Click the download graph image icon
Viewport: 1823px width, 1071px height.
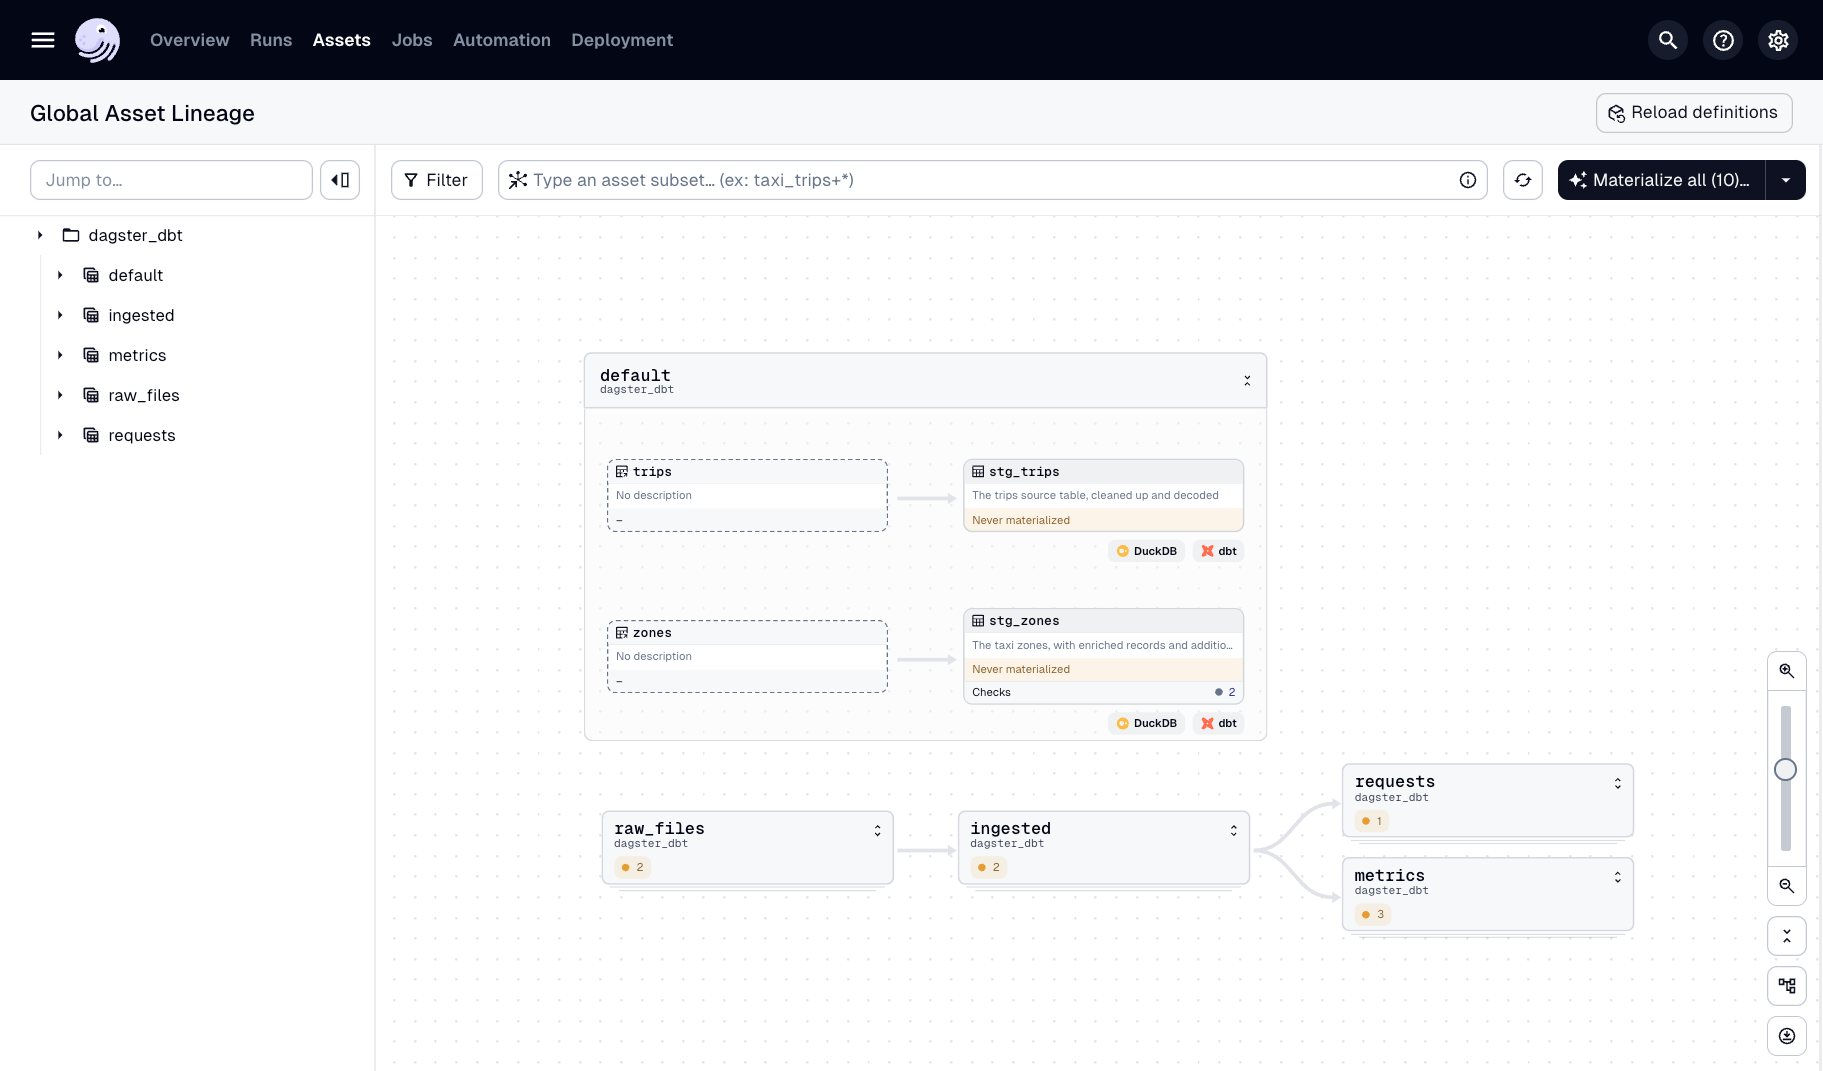[x=1787, y=1036]
